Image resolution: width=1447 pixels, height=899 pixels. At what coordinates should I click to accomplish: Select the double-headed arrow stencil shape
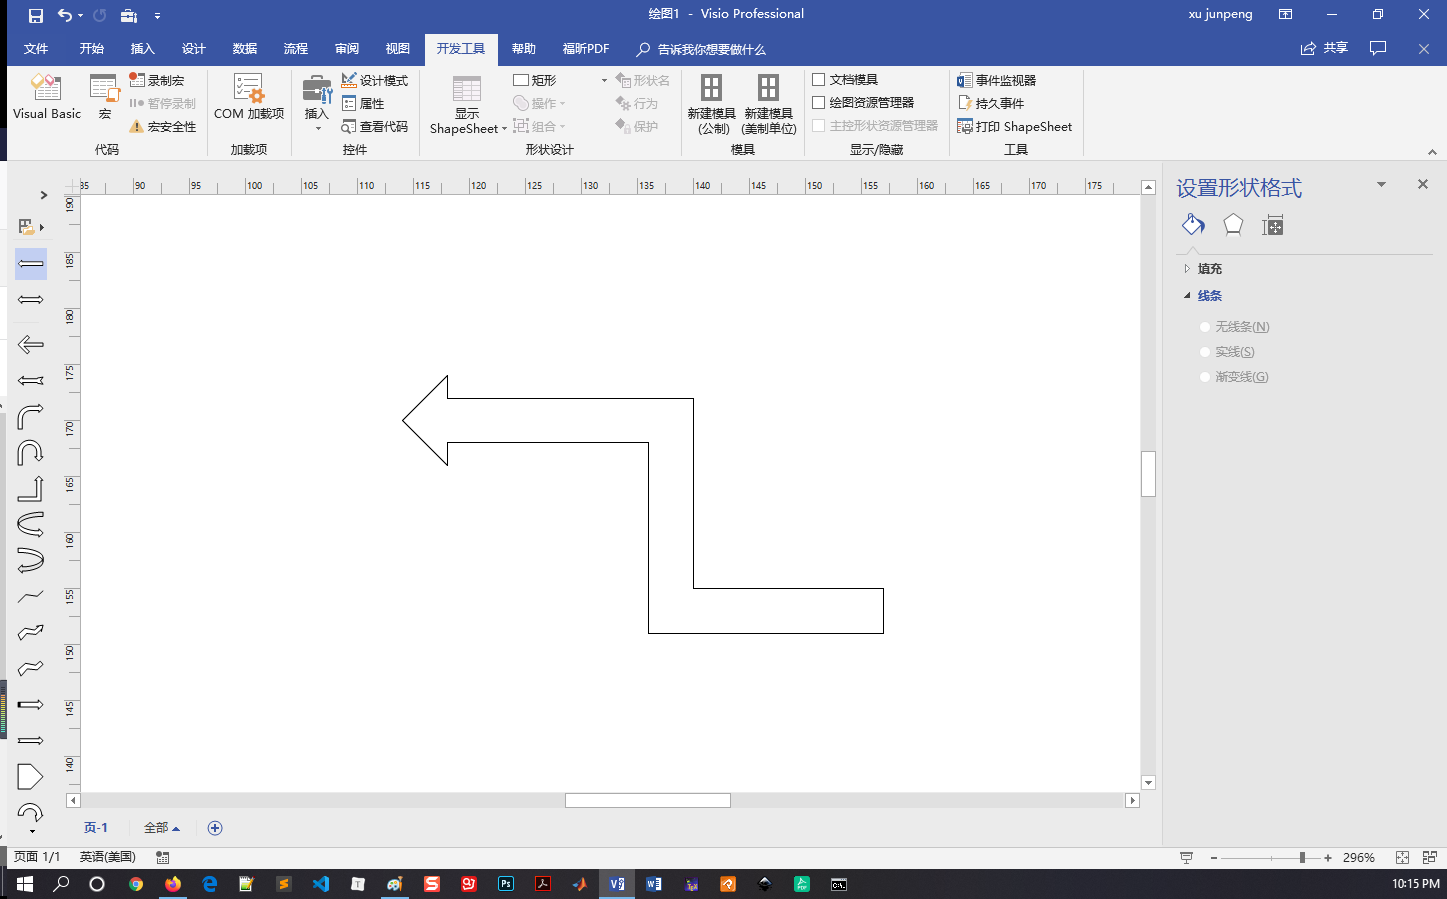pos(31,300)
